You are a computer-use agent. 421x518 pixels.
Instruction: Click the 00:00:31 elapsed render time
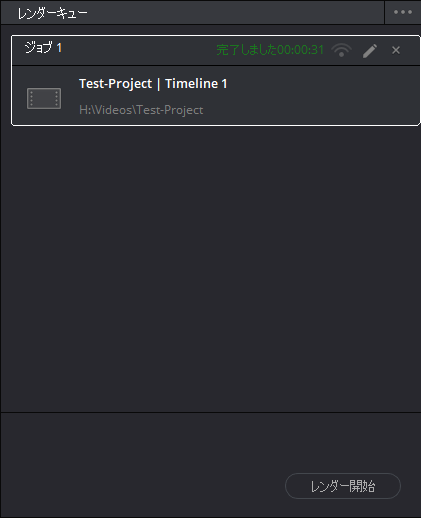(300, 50)
